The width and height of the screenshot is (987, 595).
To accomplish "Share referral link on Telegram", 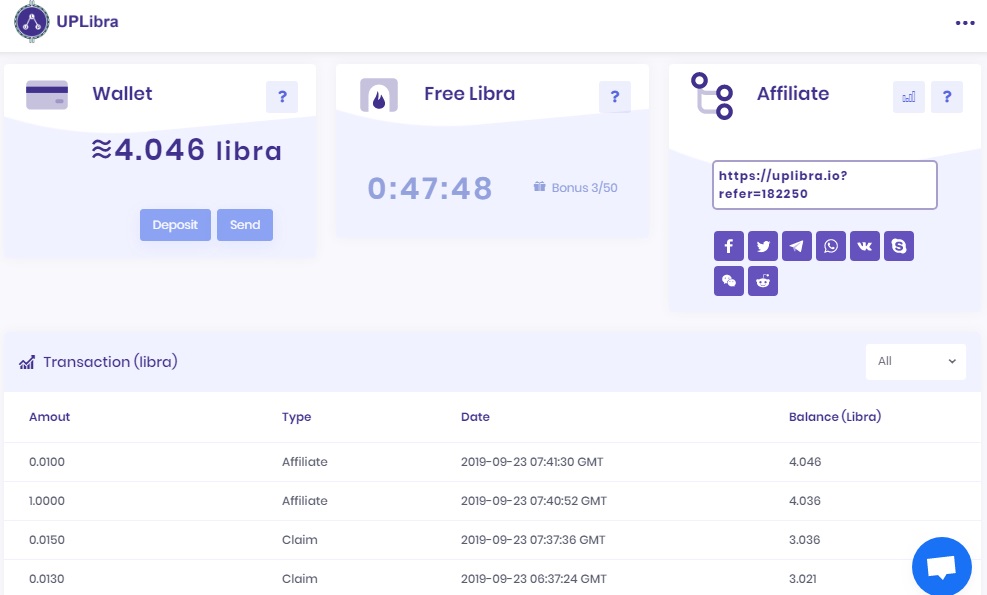I will [x=797, y=246].
